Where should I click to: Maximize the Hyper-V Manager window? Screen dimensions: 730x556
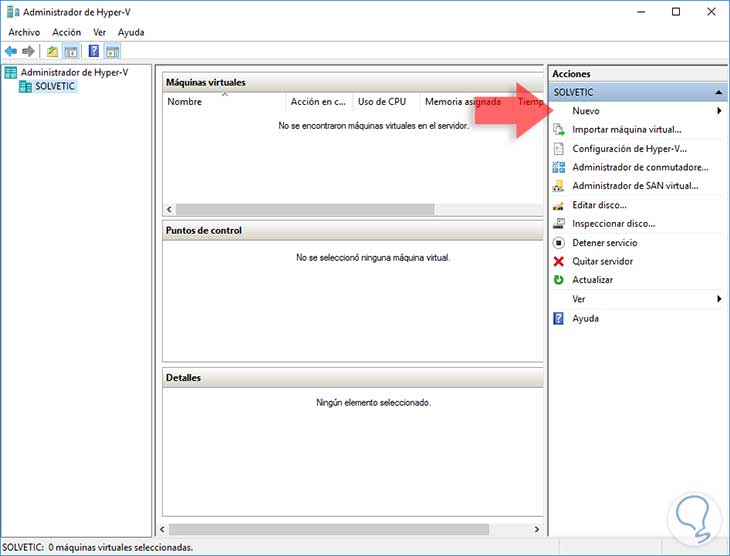pyautogui.click(x=676, y=12)
